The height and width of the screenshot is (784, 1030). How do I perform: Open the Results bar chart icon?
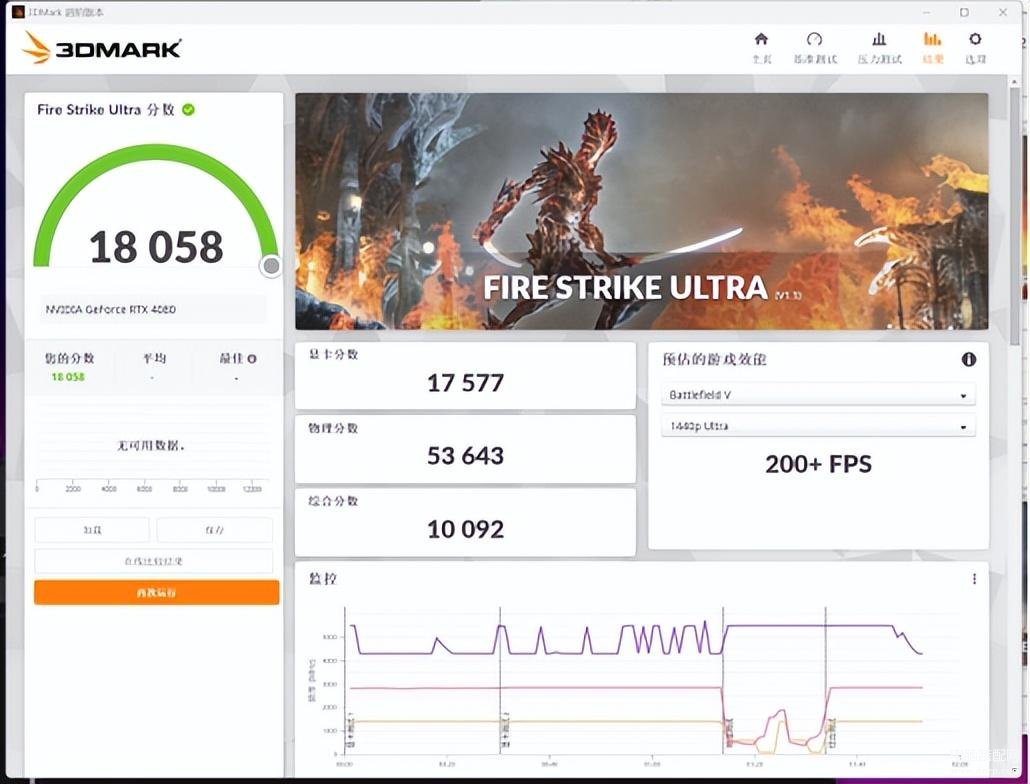(932, 46)
